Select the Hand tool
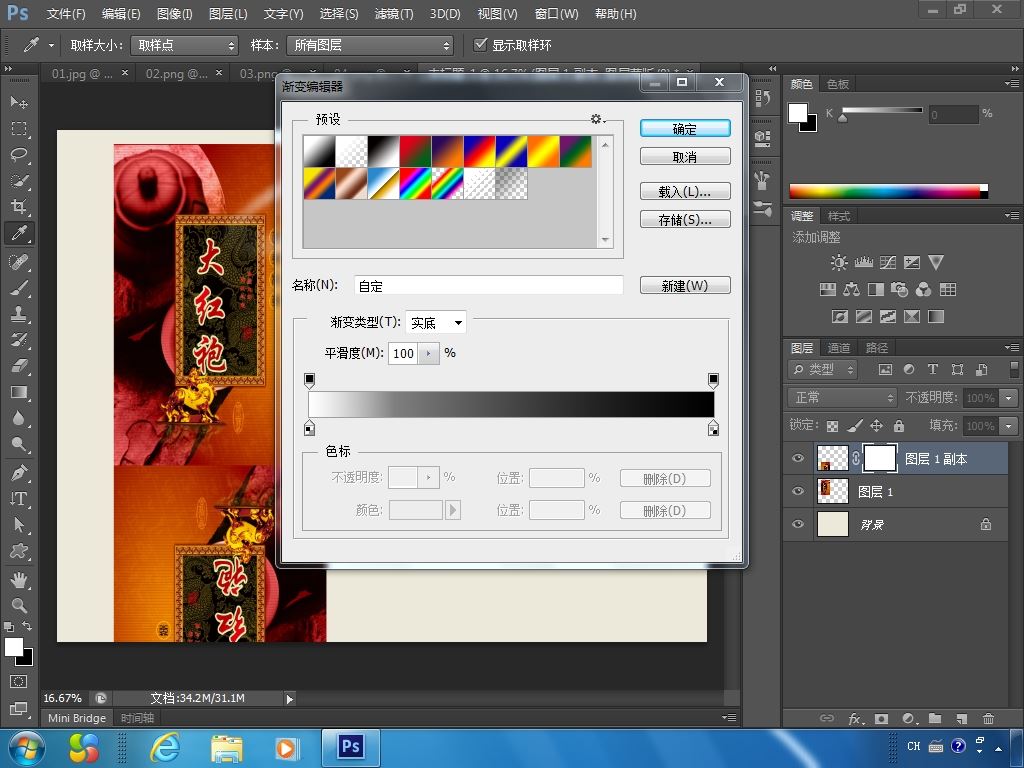The width and height of the screenshot is (1024, 768). tap(19, 579)
